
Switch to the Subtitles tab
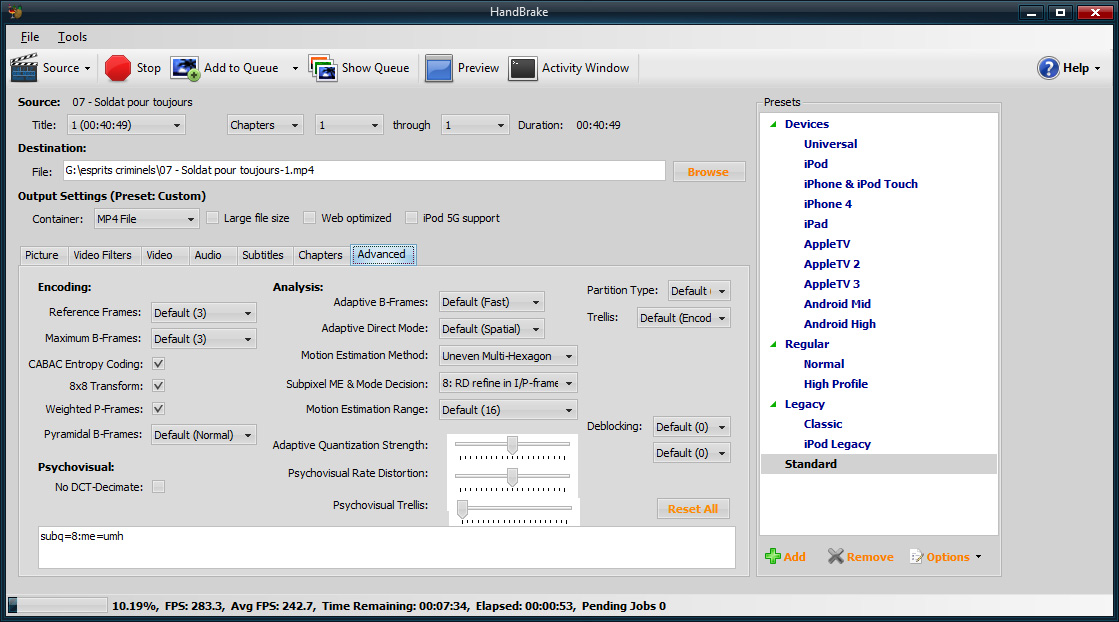(x=263, y=255)
